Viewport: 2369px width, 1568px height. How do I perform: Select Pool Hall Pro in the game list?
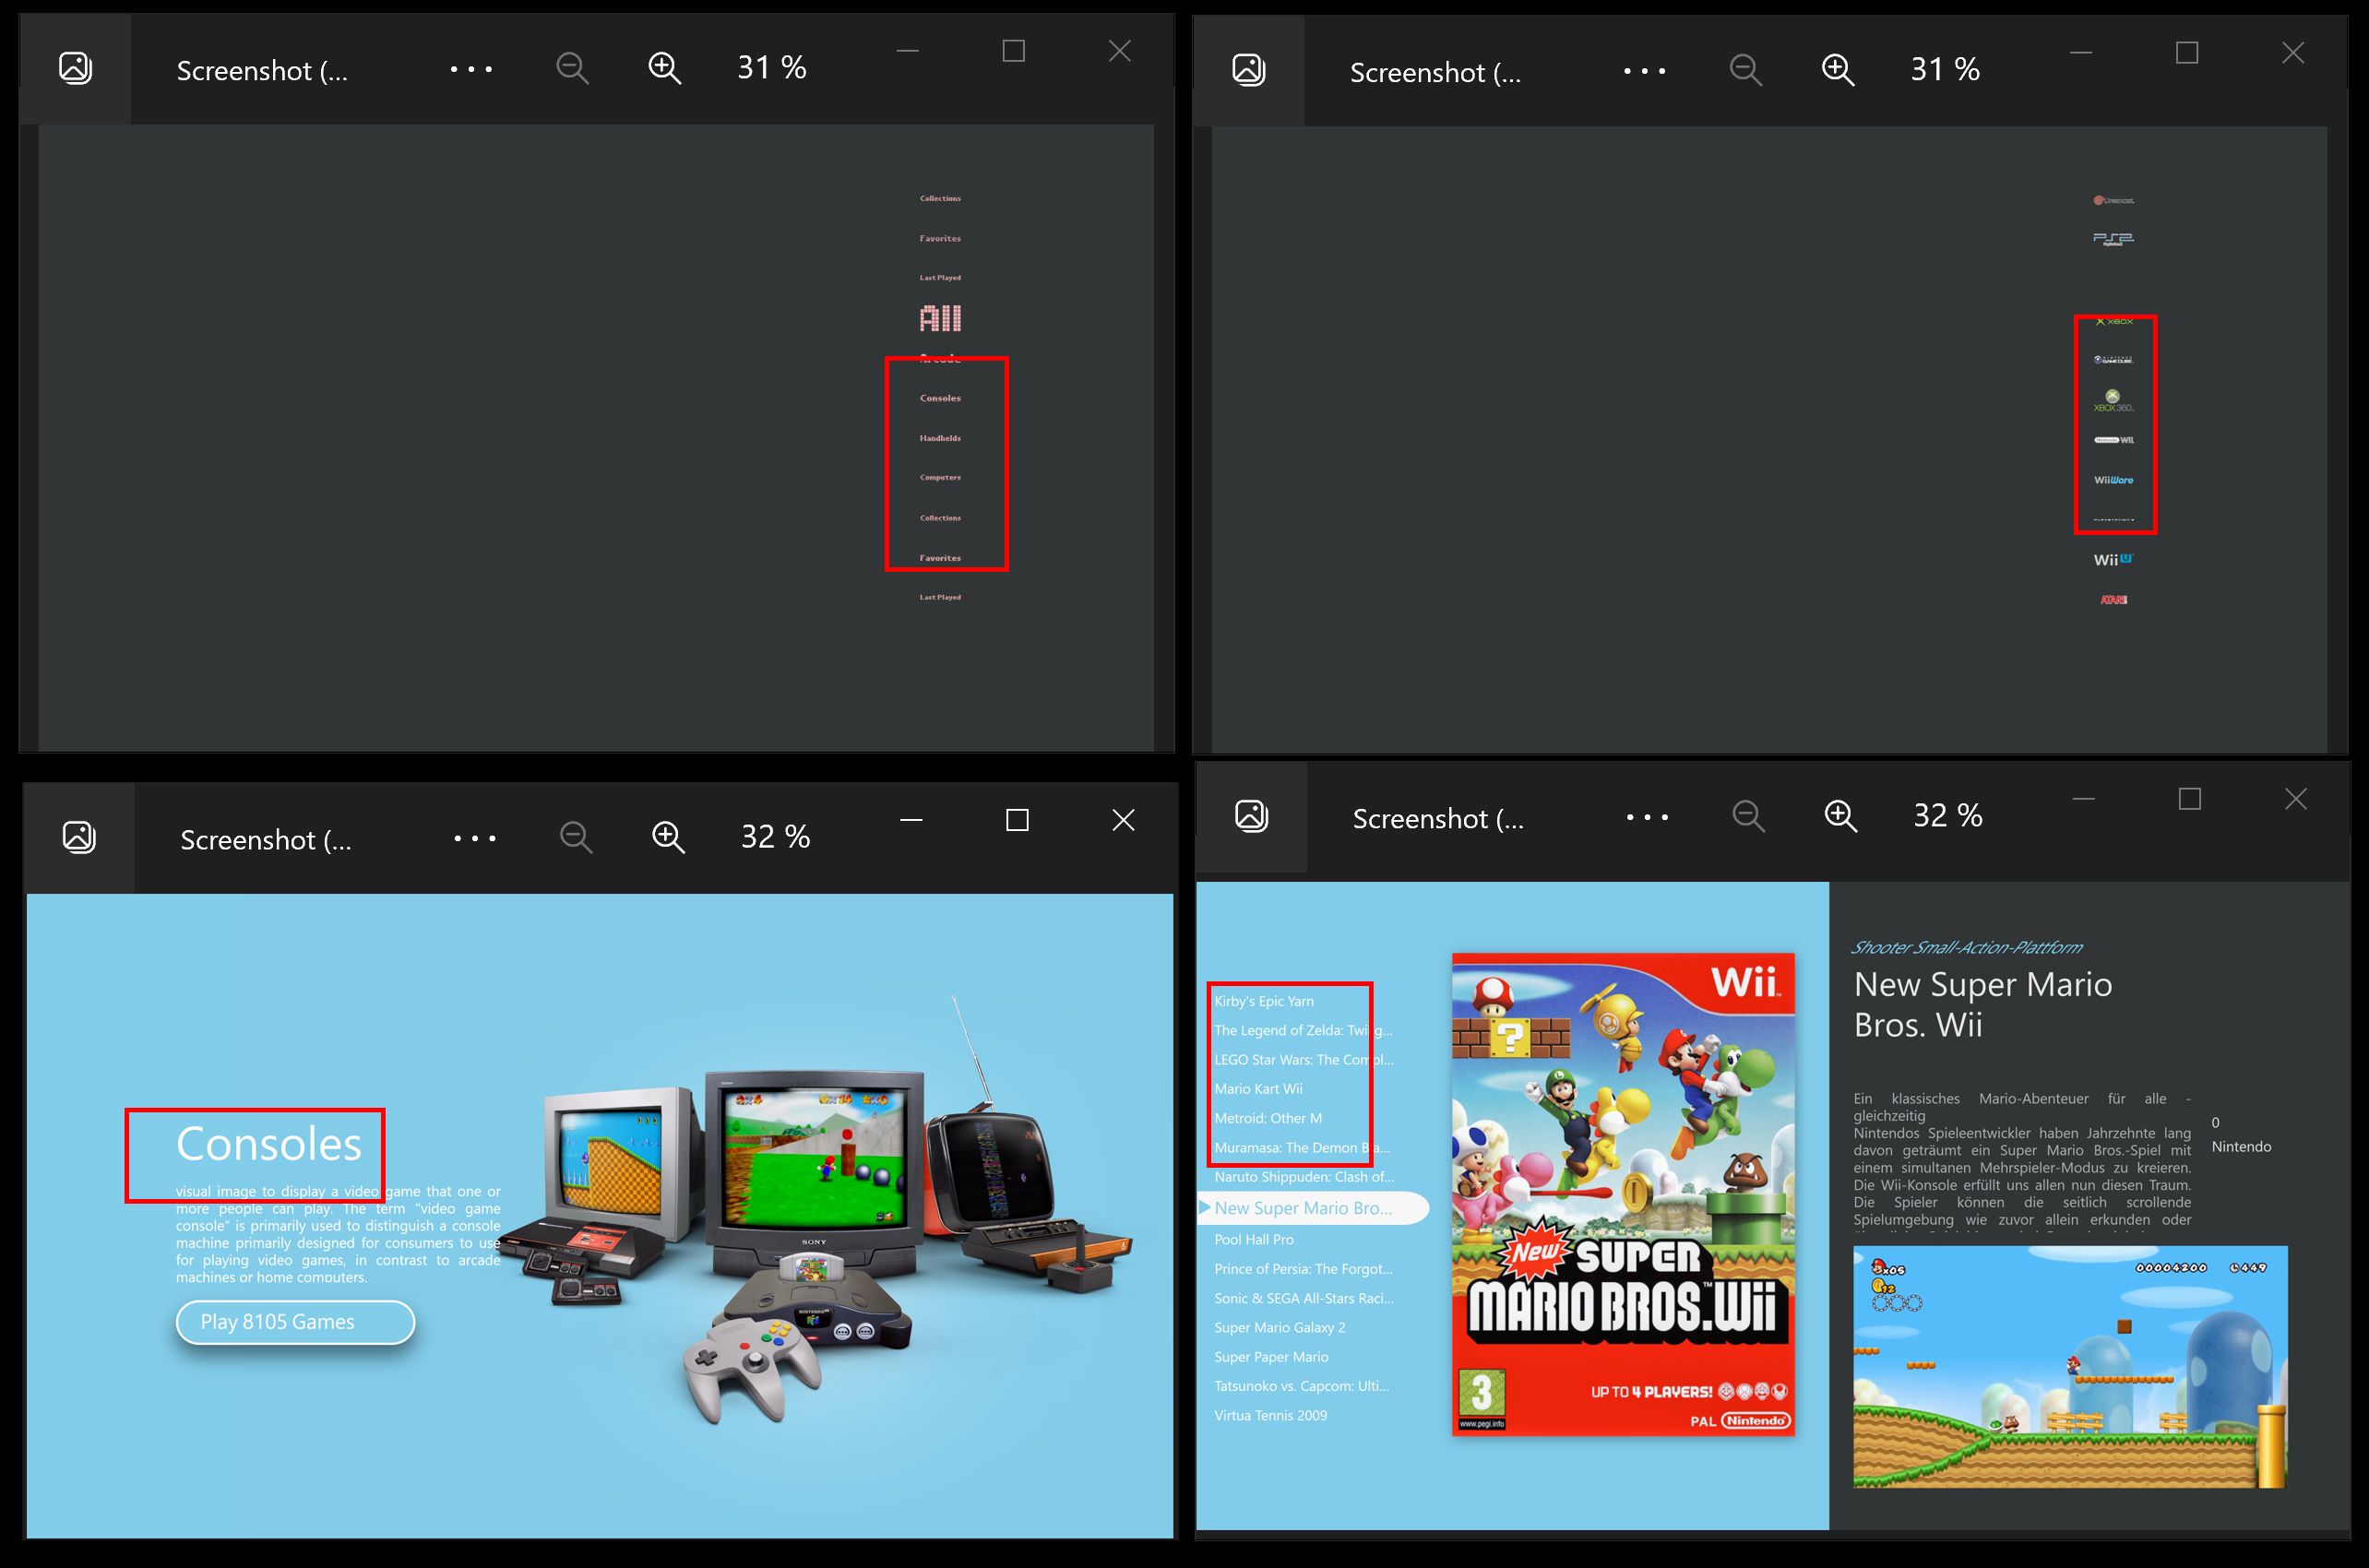click(x=1254, y=1239)
